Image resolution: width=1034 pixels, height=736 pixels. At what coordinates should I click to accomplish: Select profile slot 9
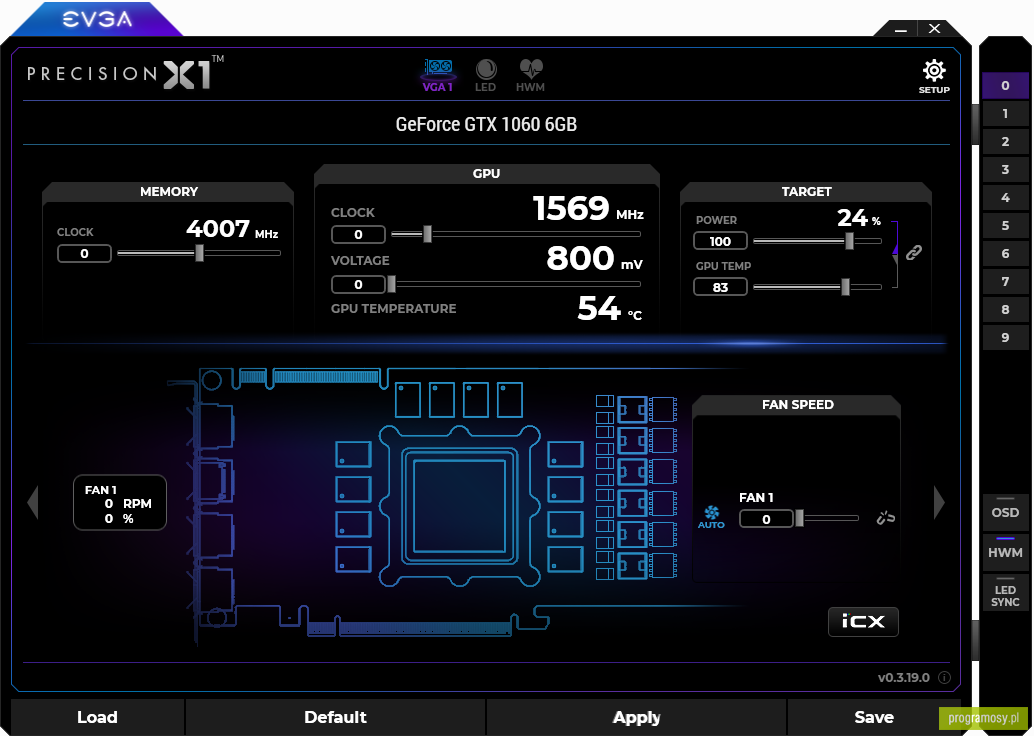point(1005,338)
